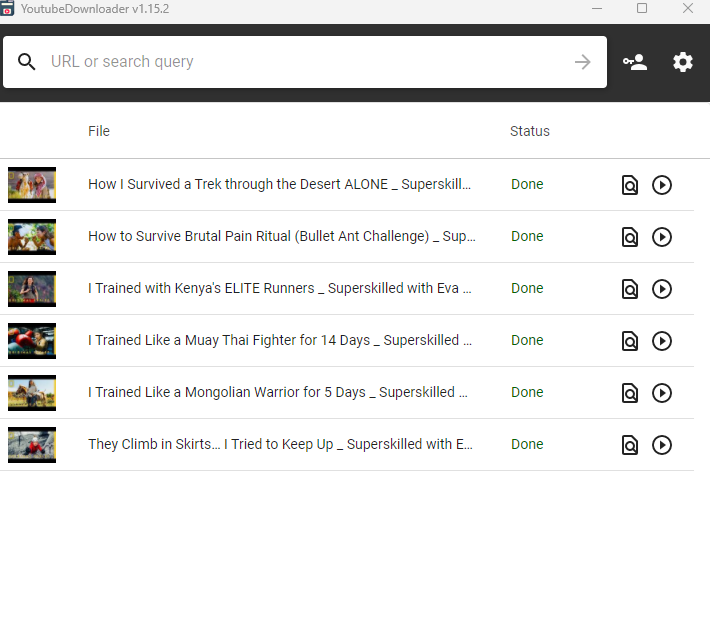This screenshot has height=637, width=710.
Task: Click the YoutubeDownloader app icon in title bar
Action: (6, 8)
